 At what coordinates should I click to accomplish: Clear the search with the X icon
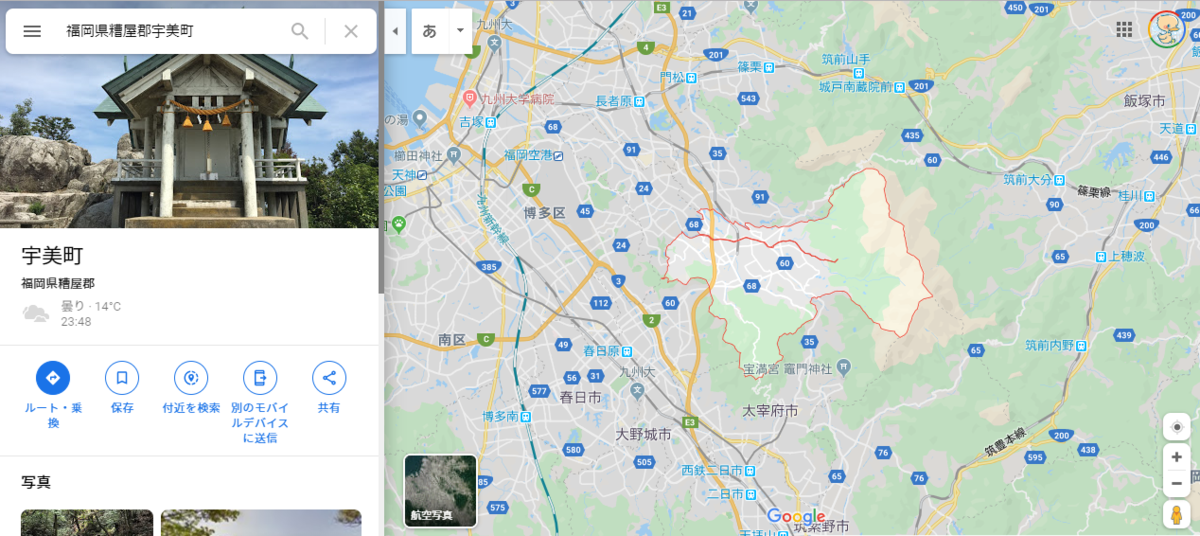(351, 31)
